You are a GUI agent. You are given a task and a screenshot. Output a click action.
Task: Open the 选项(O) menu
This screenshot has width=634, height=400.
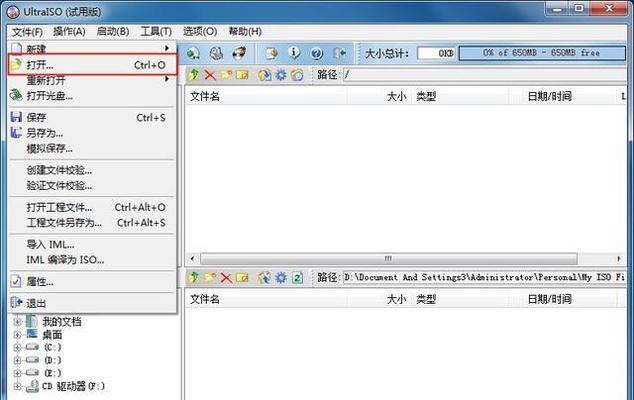(200, 32)
